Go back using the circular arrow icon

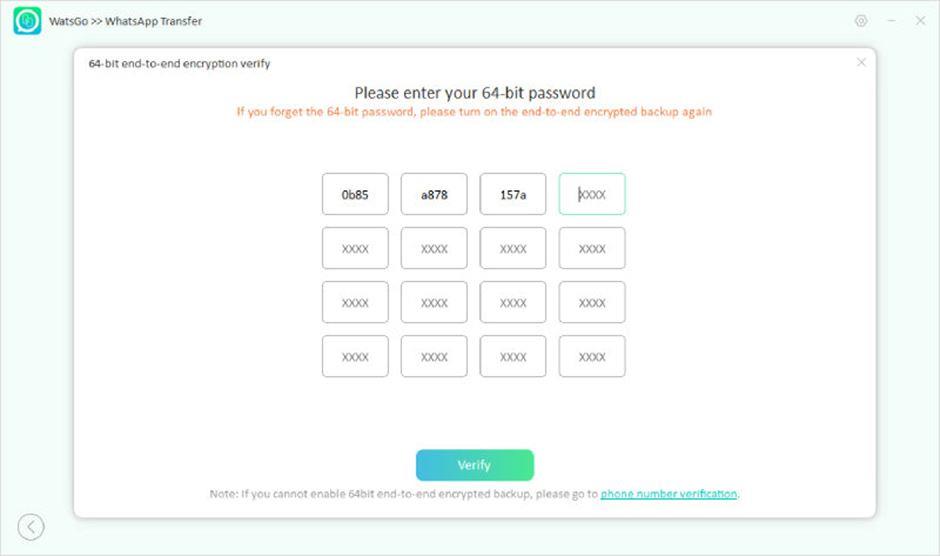pyautogui.click(x=31, y=527)
